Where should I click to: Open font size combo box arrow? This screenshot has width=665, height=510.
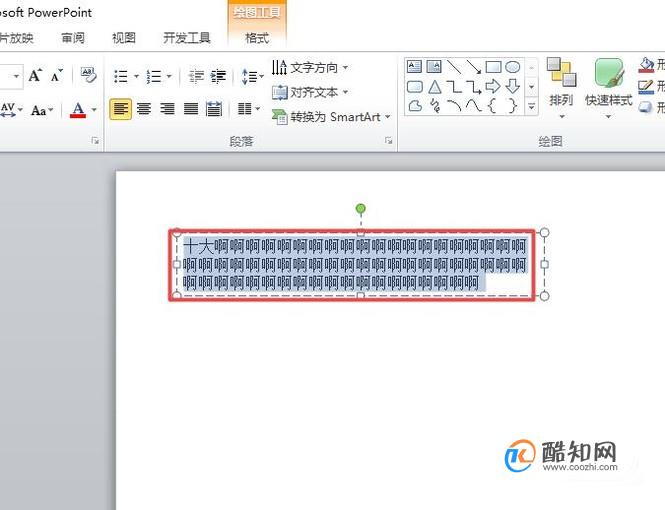click(x=16, y=76)
